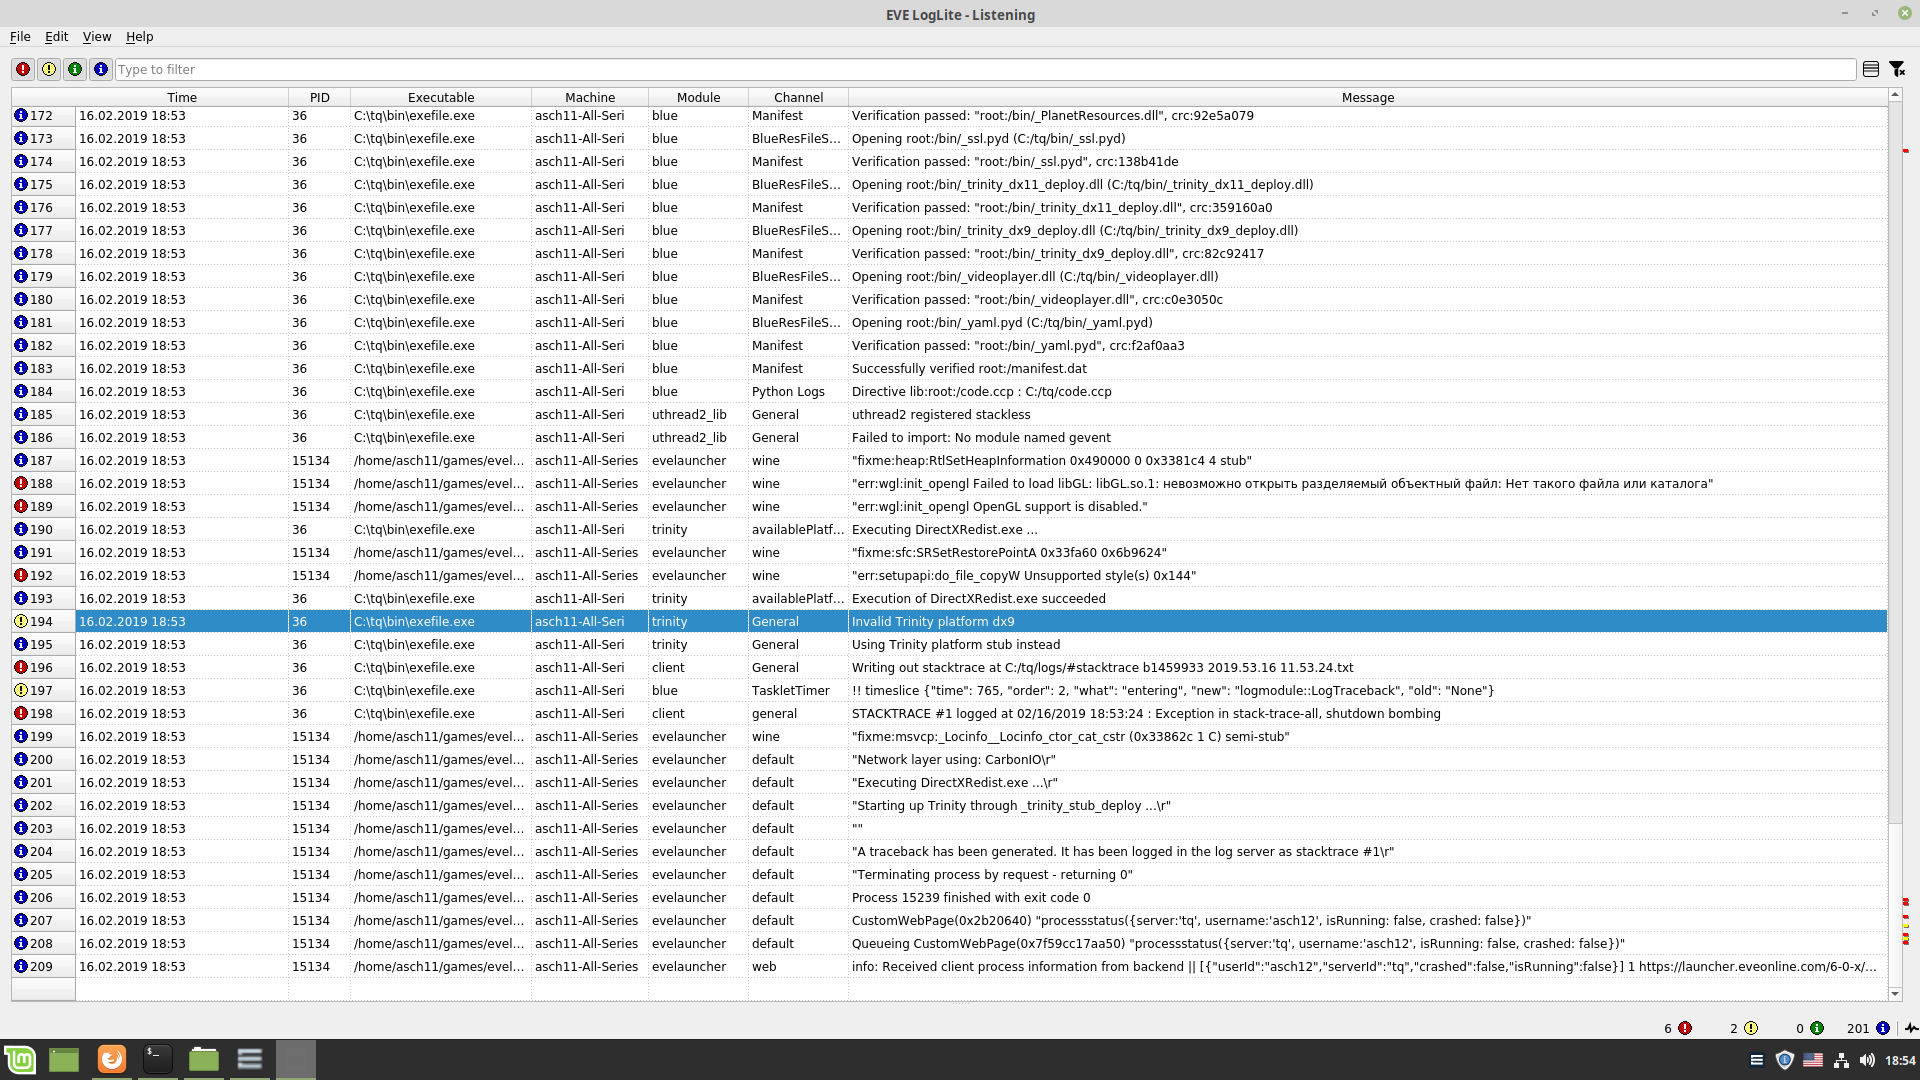Click scrollbar down arrow at bottom
The image size is (1920, 1080).
(1894, 994)
